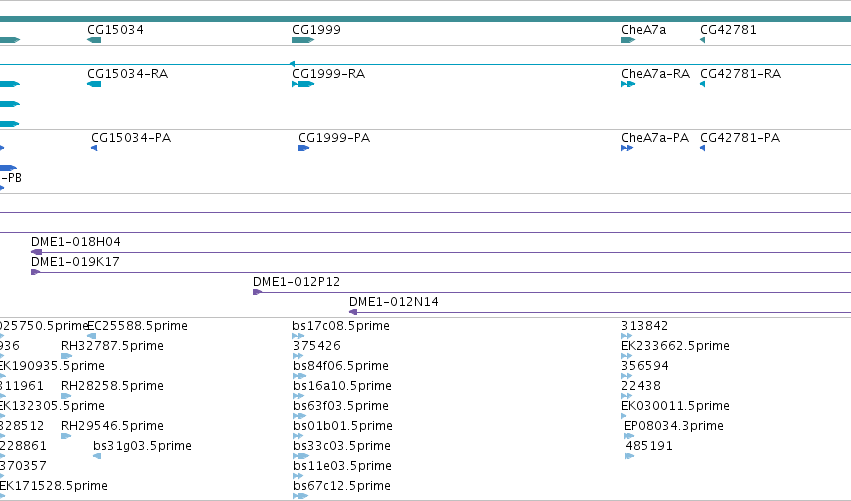
Task: Select the CG1999-RA transcript glyph
Action: 303,84
